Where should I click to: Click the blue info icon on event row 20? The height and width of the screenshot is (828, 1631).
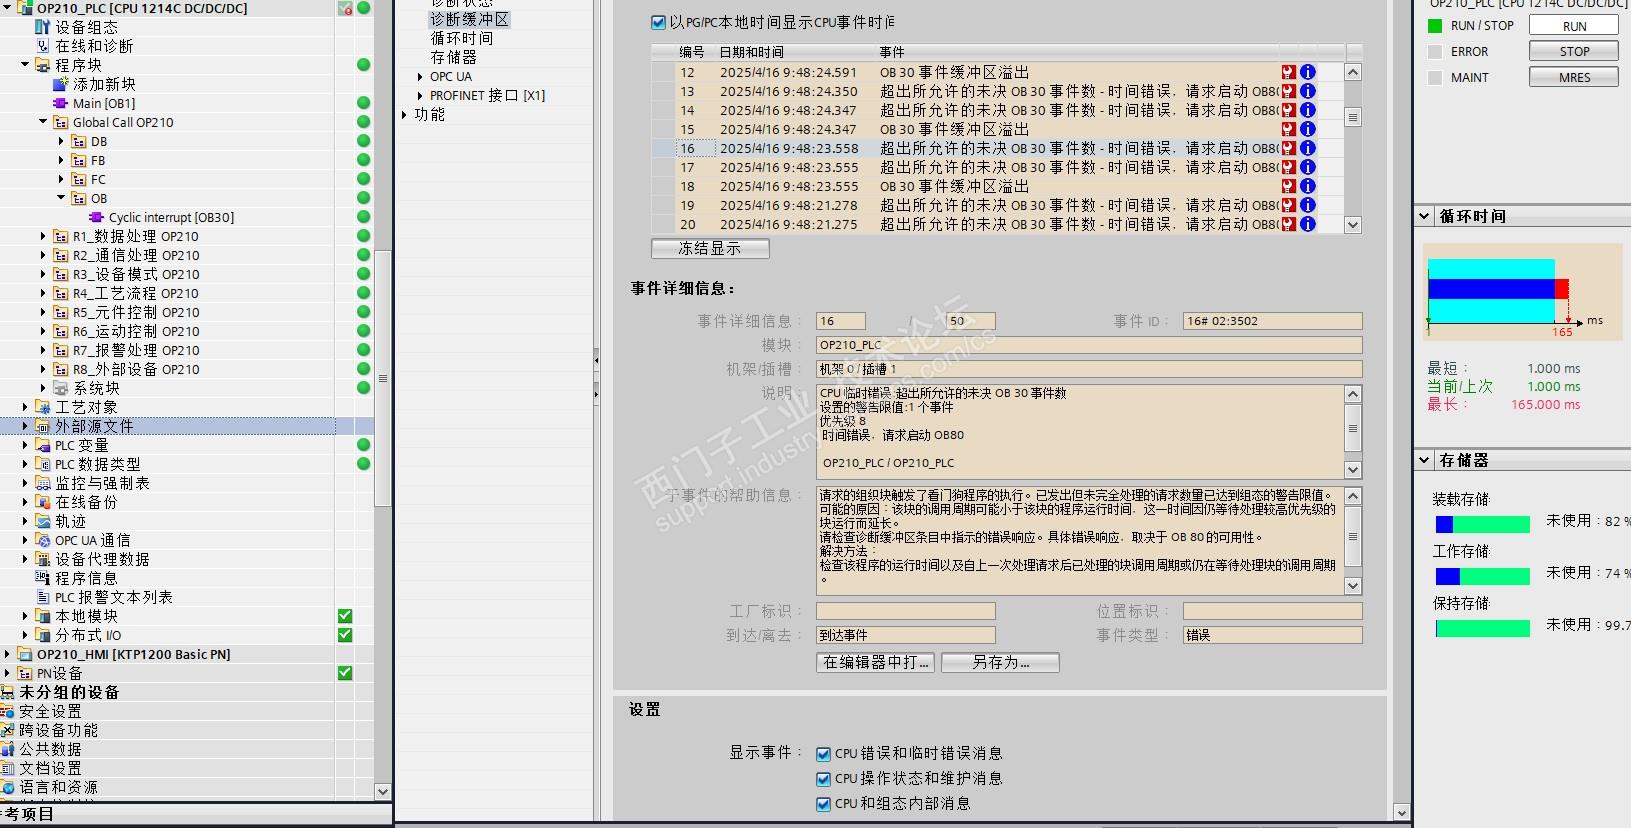(1307, 224)
